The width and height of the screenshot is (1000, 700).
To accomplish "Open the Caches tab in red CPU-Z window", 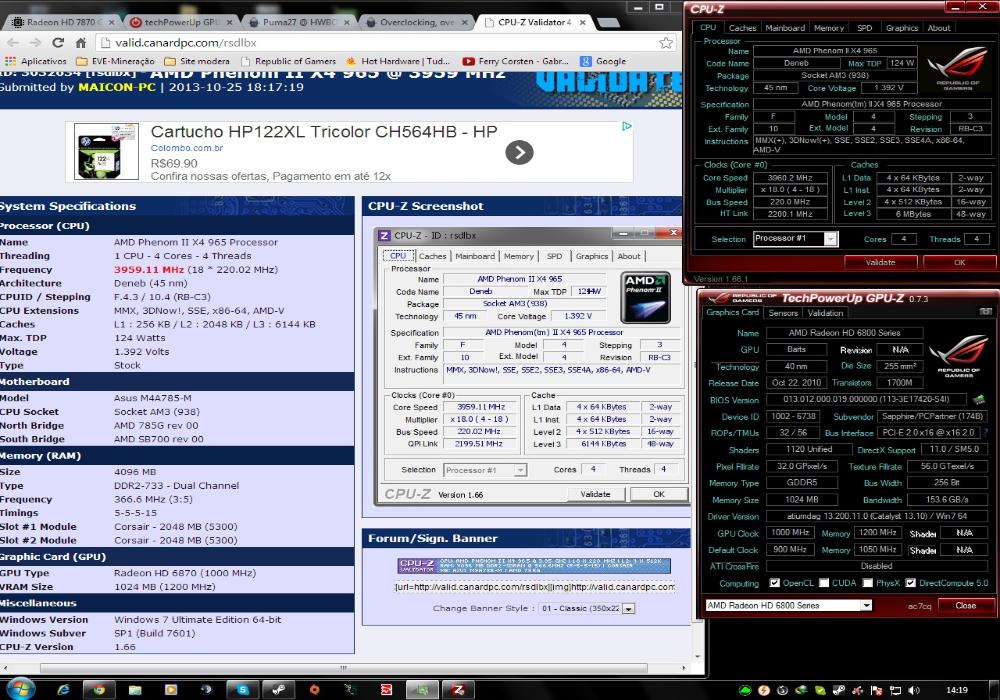I will tap(742, 28).
